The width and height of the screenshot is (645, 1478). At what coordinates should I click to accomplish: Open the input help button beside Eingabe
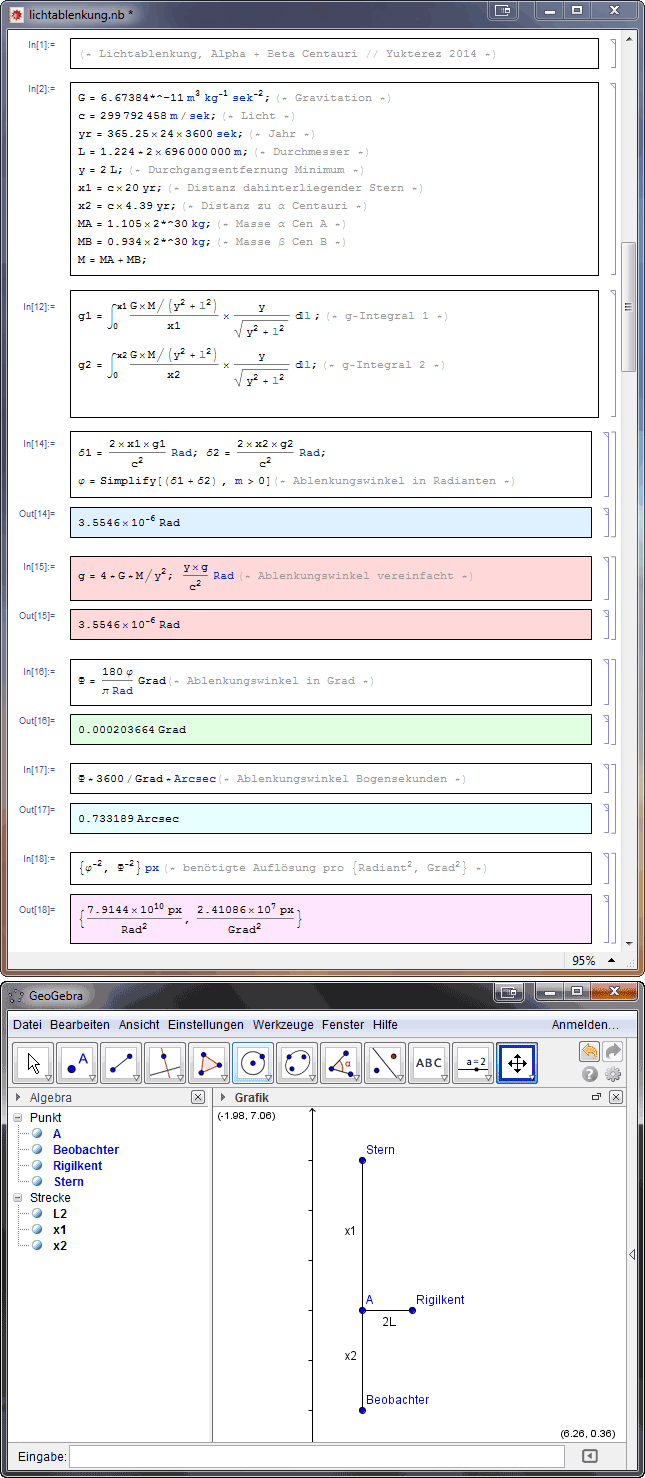click(x=590, y=1456)
